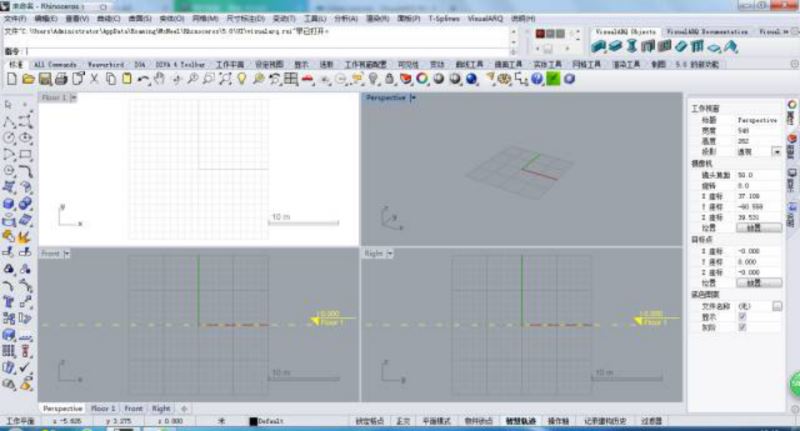Select the arrow pointer tool in left sidebar

[x=9, y=105]
